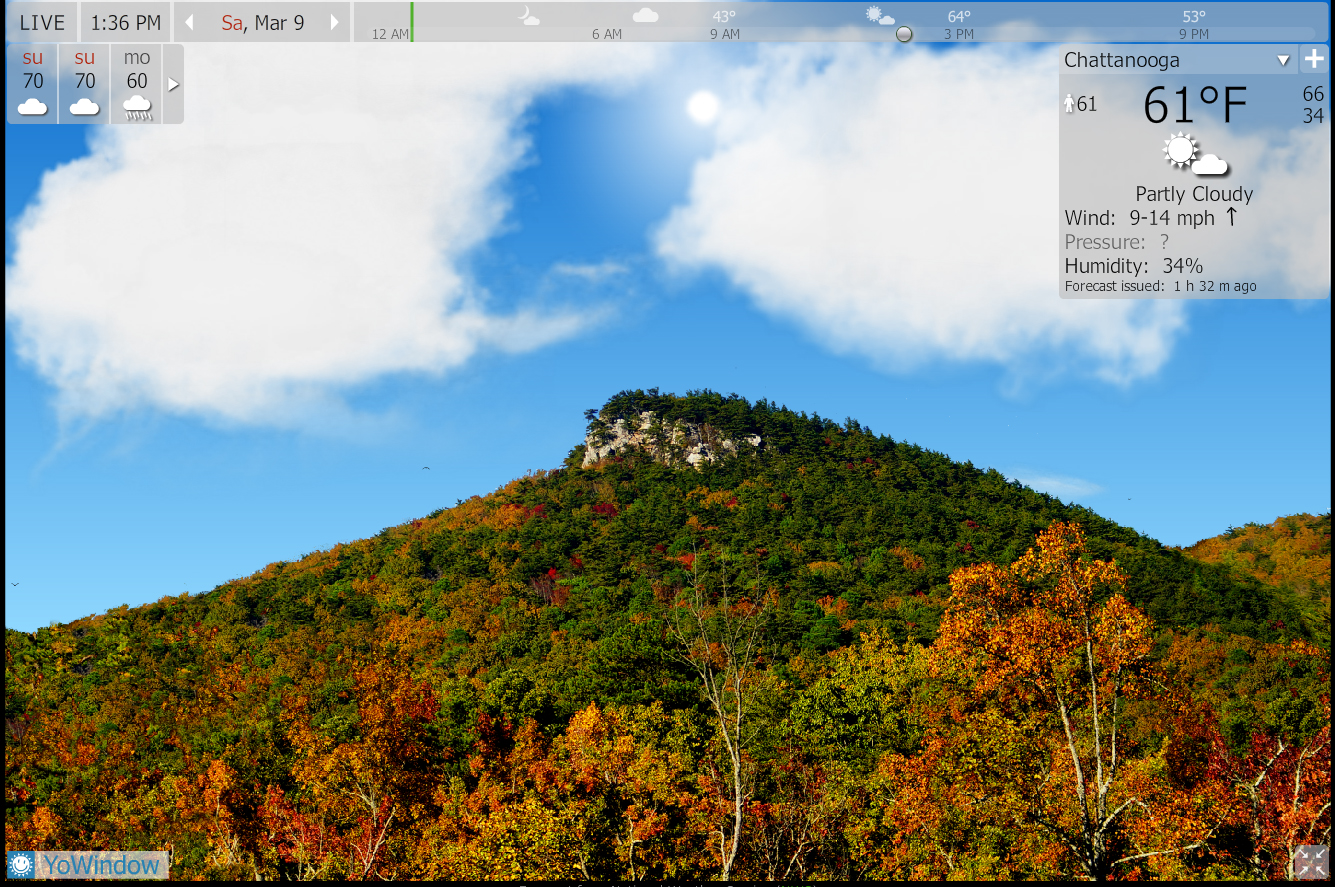Screen dimensions: 1335x887
Task: Select the Monday forecast tile showing 60
Action: click(137, 84)
